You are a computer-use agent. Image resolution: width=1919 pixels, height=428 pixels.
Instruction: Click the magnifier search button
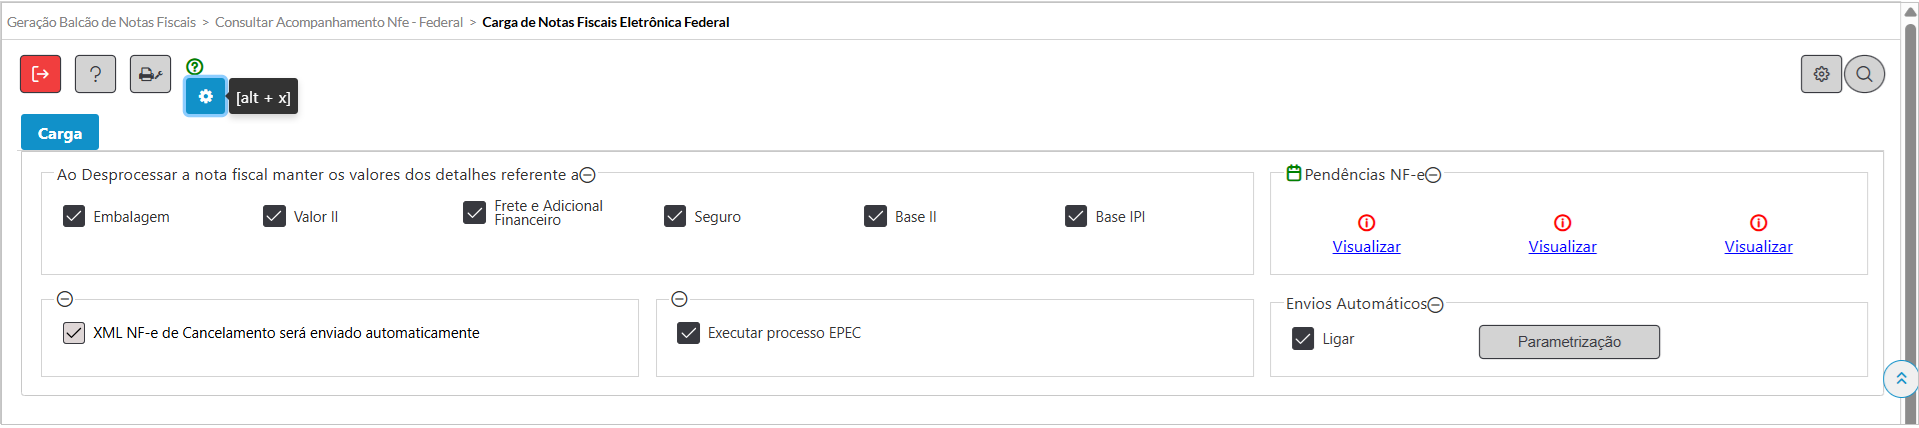pyautogui.click(x=1864, y=74)
